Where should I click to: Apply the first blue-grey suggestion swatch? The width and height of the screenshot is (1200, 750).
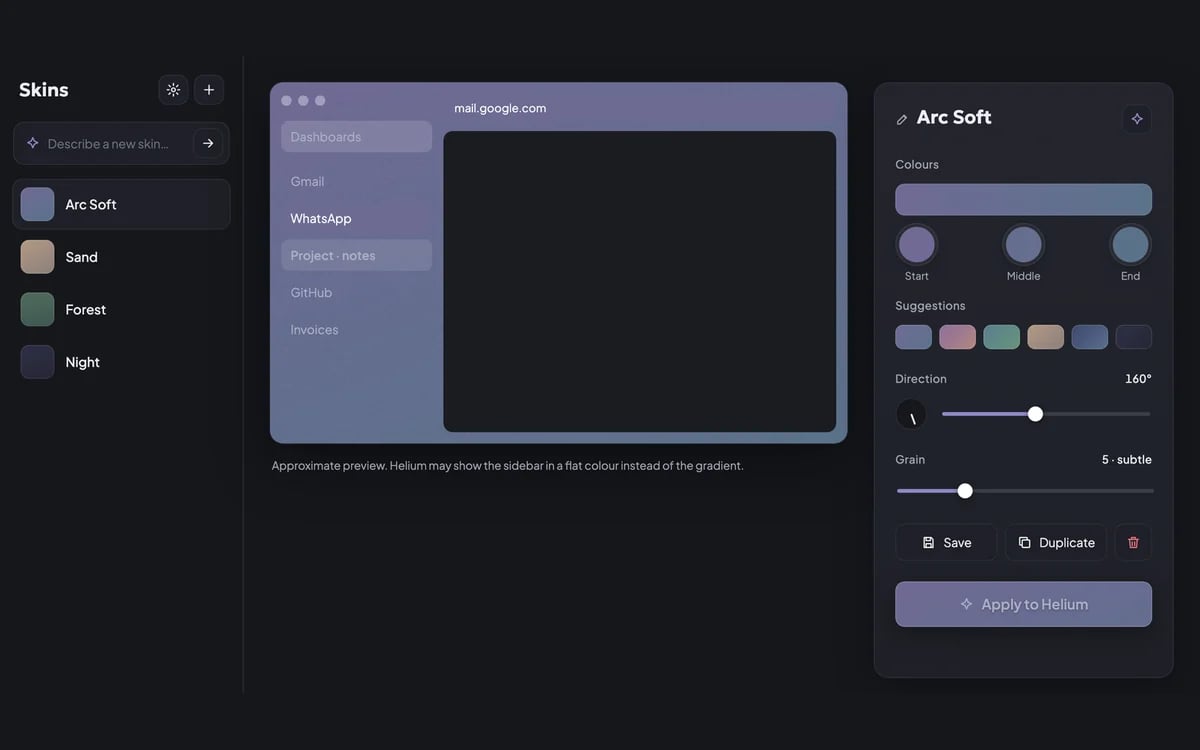tap(913, 337)
